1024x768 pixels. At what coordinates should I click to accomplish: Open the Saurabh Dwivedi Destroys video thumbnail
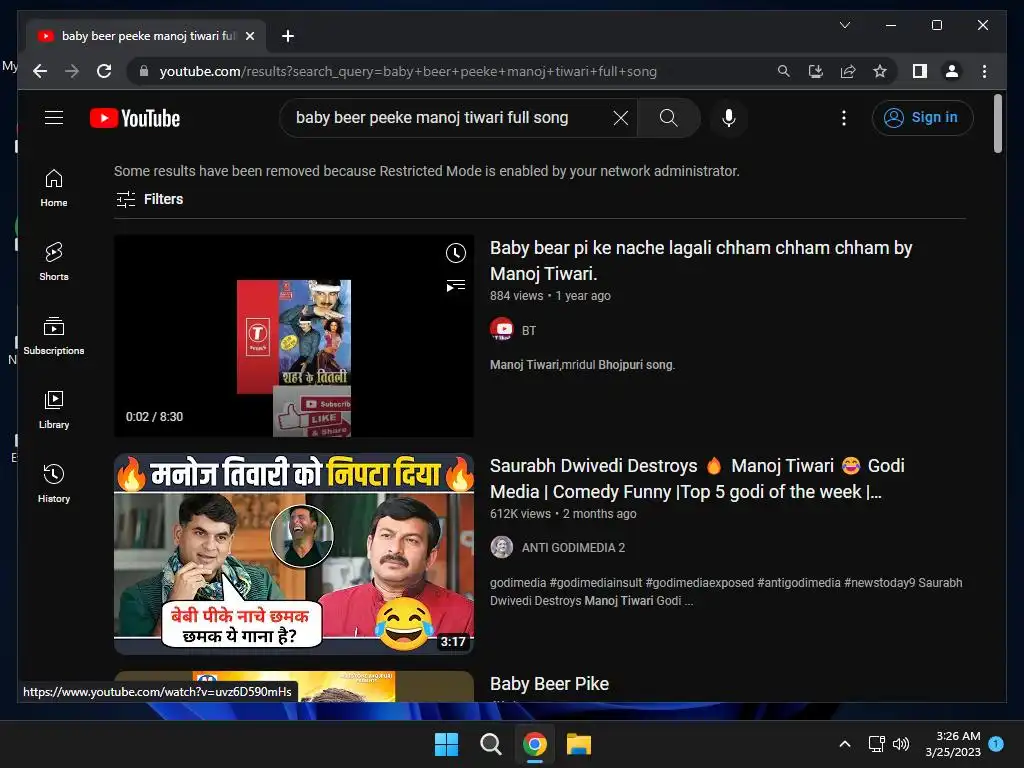click(294, 554)
